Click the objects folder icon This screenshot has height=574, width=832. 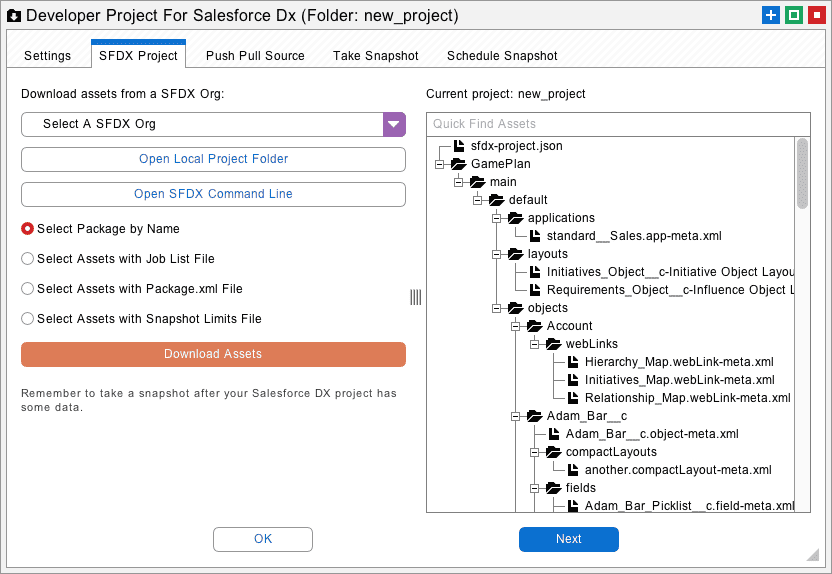(x=516, y=308)
